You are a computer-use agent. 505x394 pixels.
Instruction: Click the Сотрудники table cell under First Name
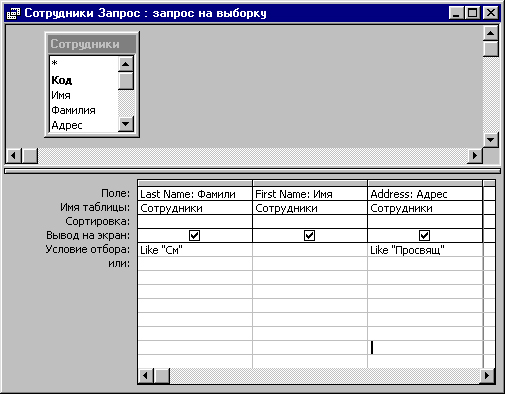(x=310, y=208)
